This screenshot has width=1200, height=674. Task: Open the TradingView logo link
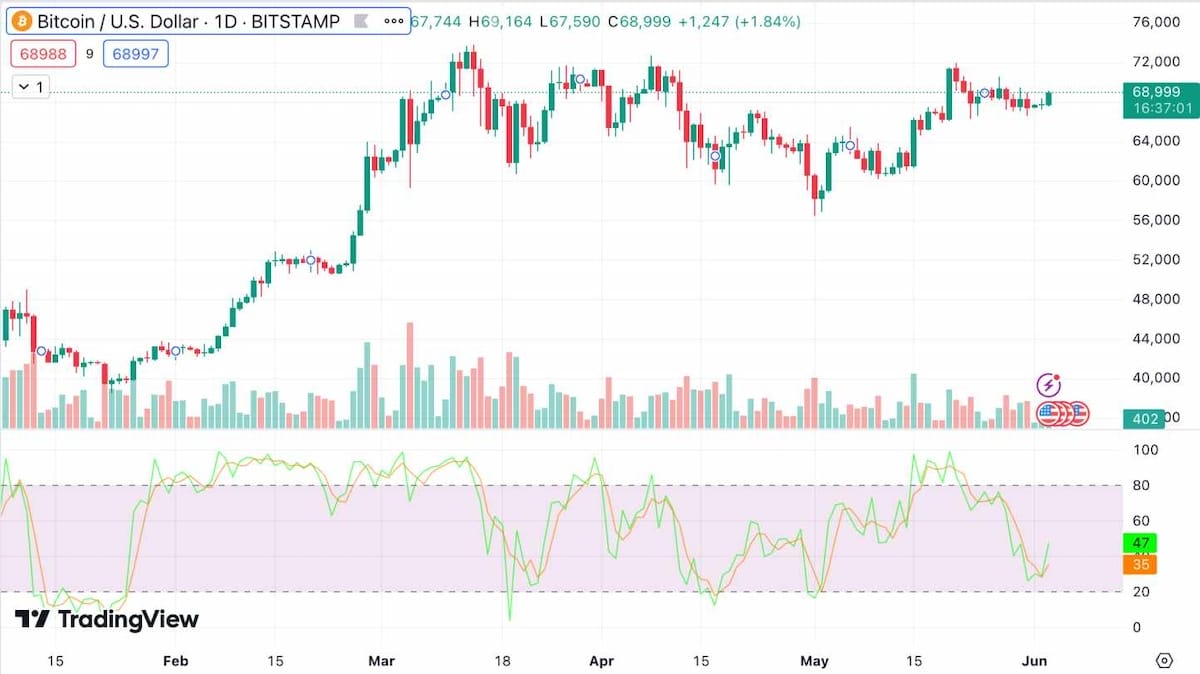[107, 619]
